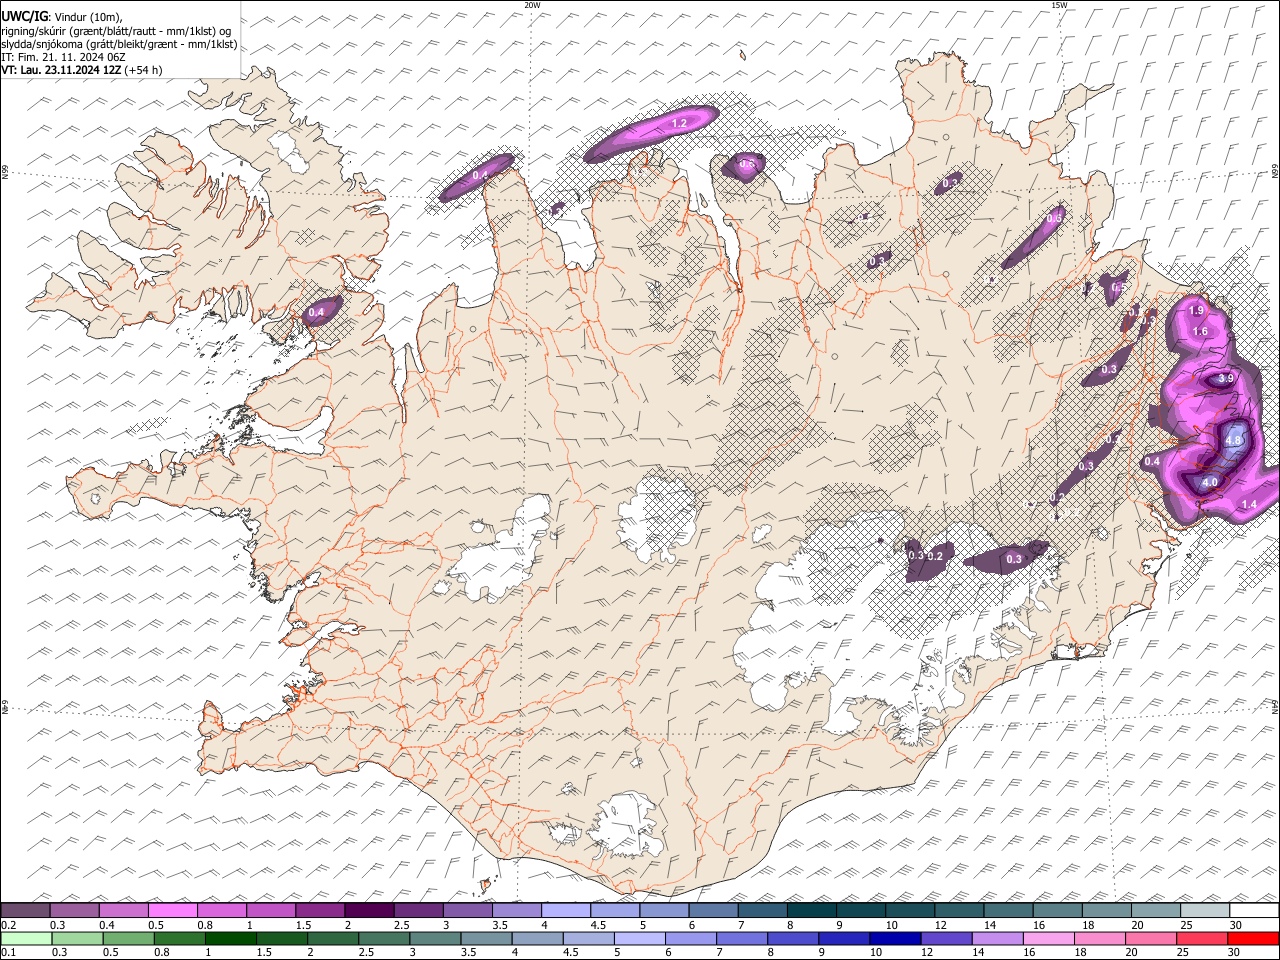Image resolution: width=1280 pixels, height=960 pixels.
Task: Select bottom-row pink swatch labeled 20
Action: (1150, 939)
